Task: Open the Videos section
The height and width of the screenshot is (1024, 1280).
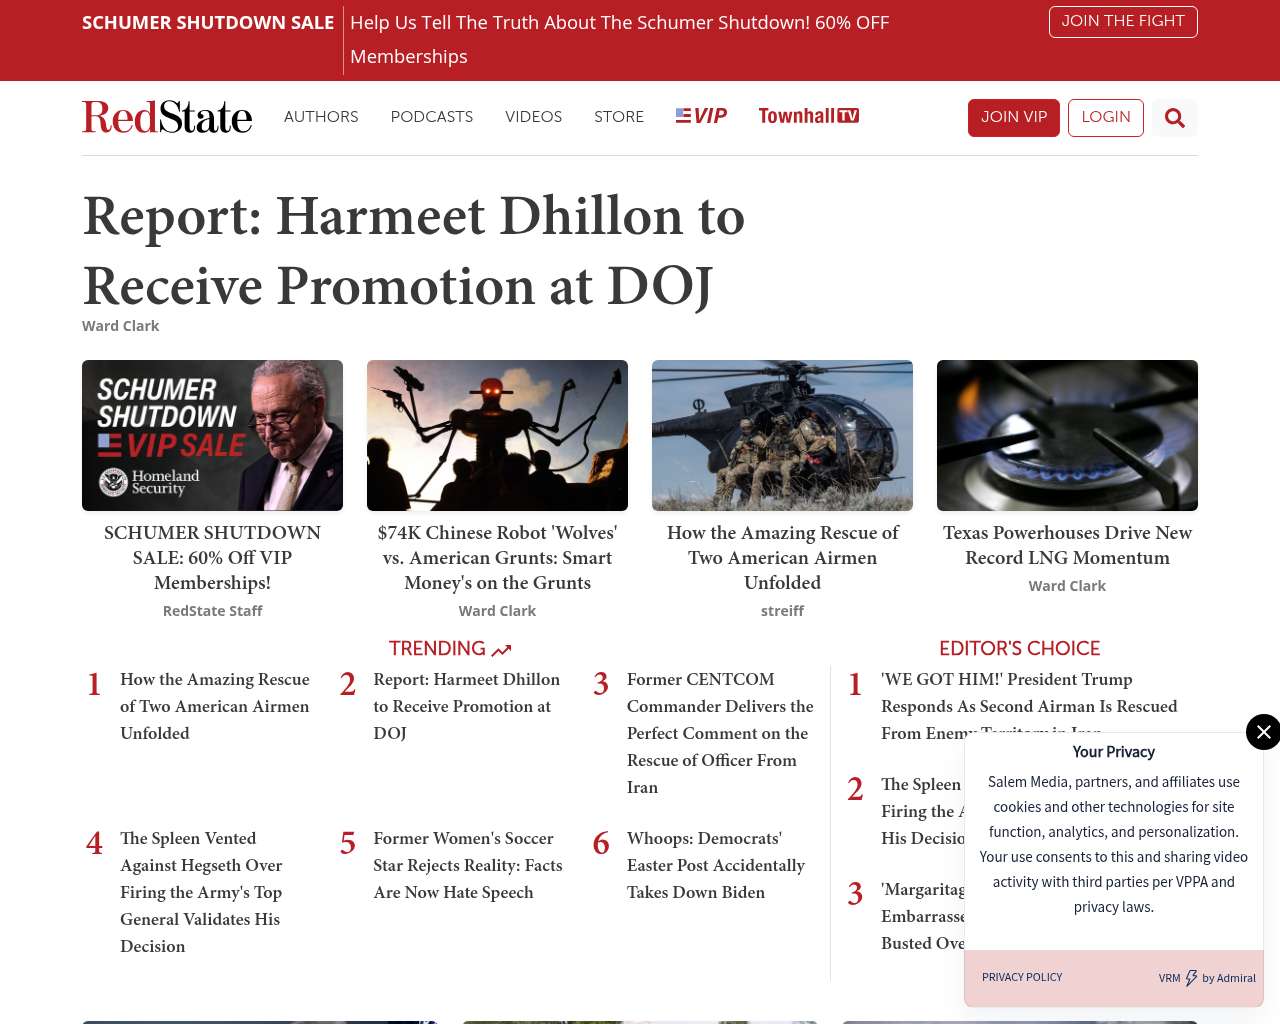Action: tap(534, 117)
